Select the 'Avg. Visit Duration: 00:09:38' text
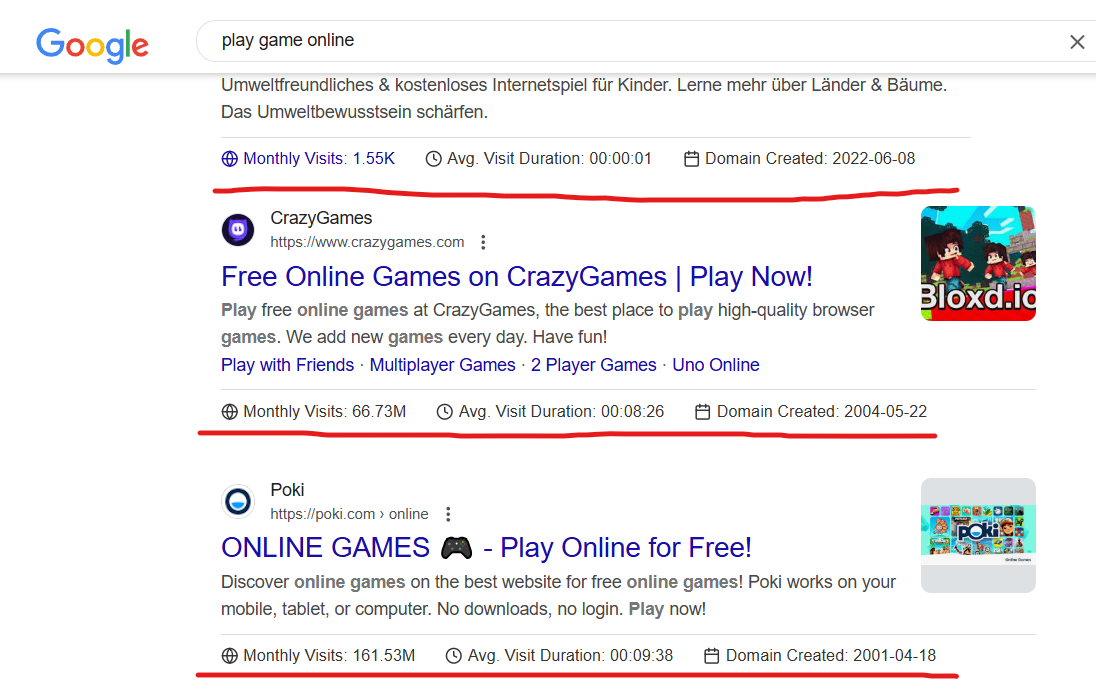Screen dimensions: 1096x691 click(570, 655)
